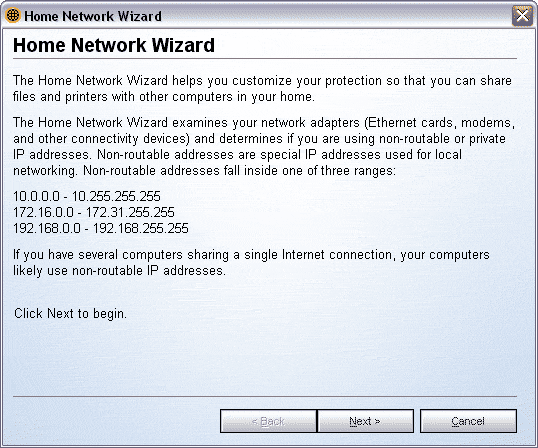Click the disabled Back button

coord(268,421)
